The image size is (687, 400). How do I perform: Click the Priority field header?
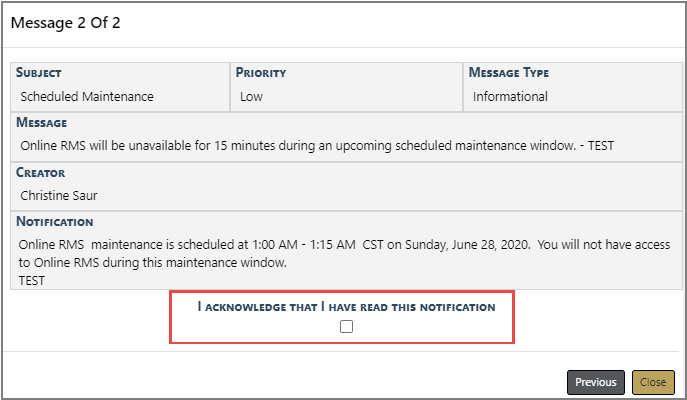coord(262,73)
